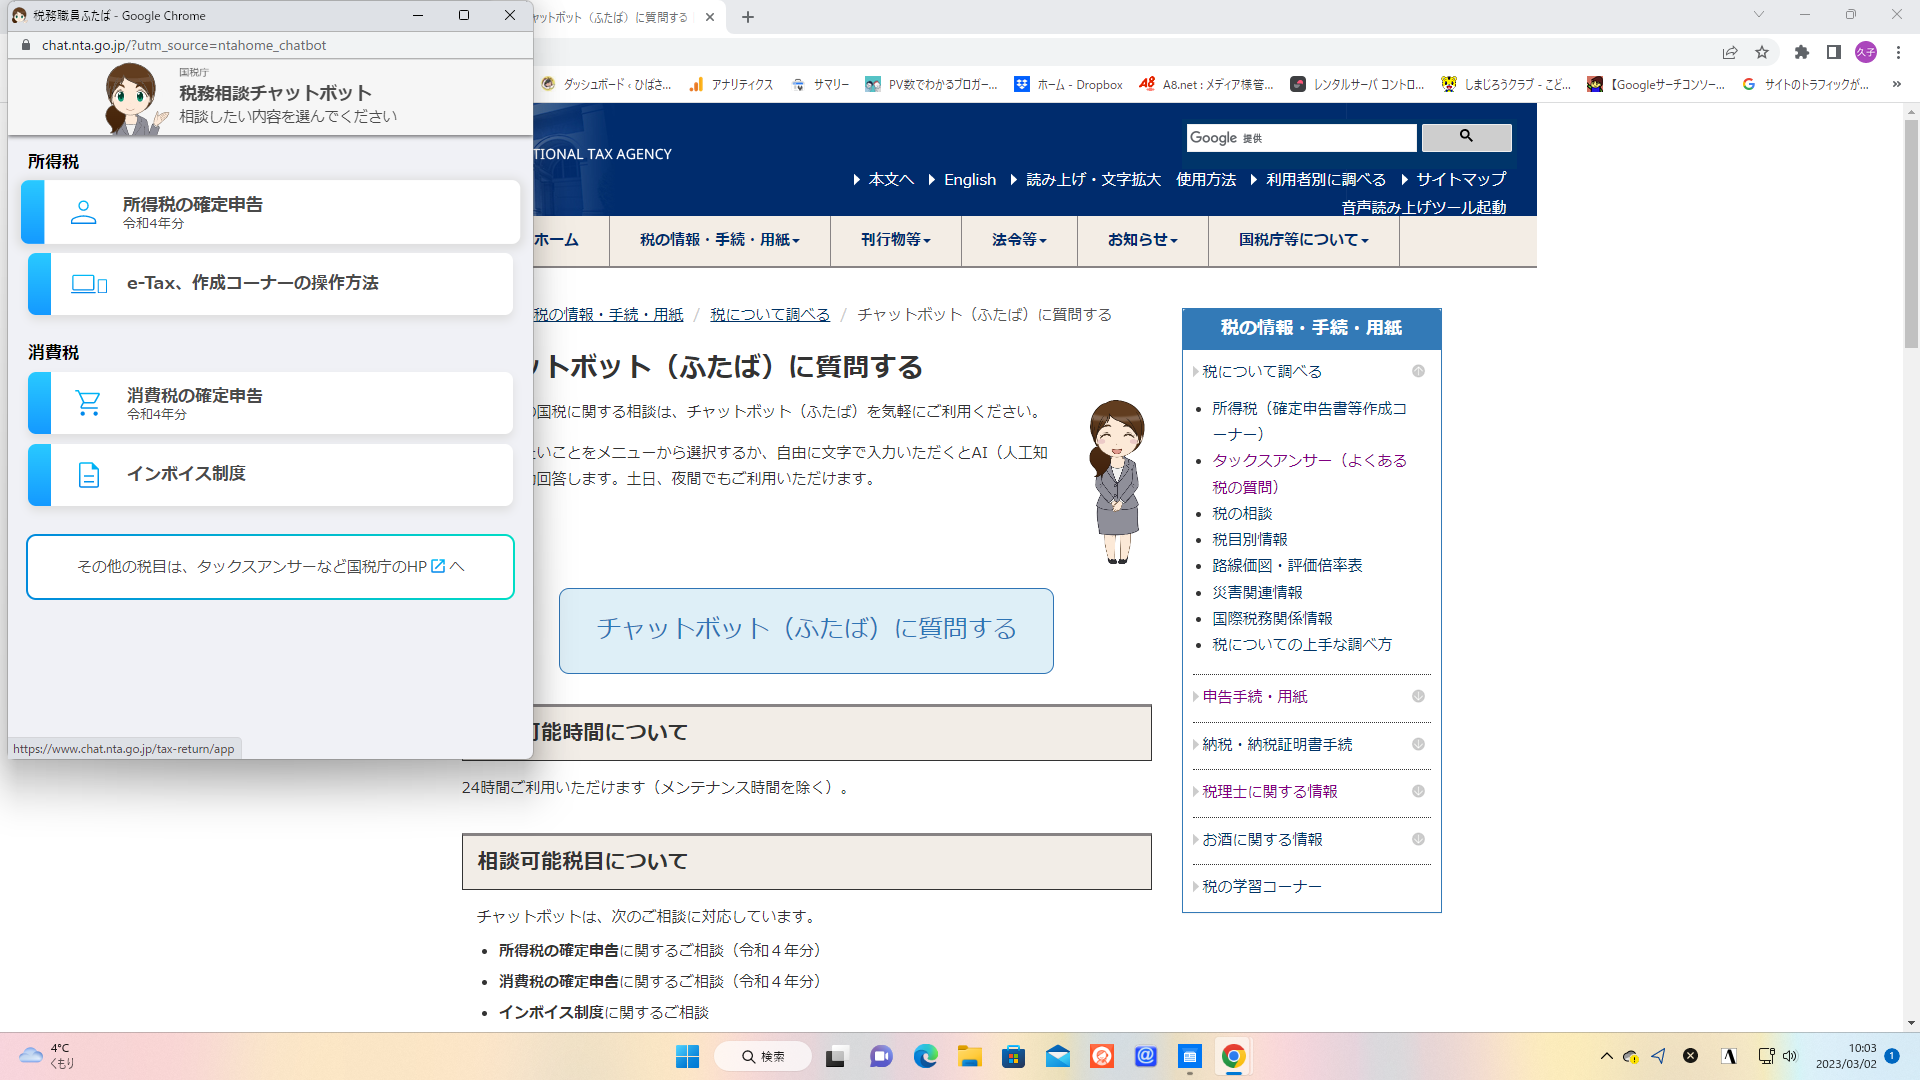Open A8.net bookmark
Viewport: 1920px width, 1080px height.
coord(1206,85)
